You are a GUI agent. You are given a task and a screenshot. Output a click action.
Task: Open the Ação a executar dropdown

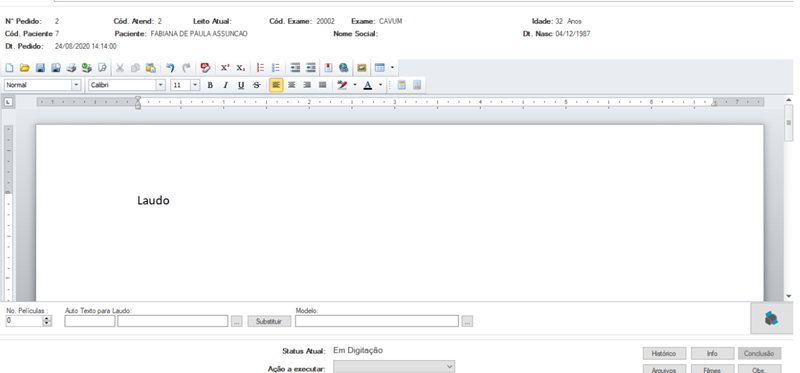394,366
